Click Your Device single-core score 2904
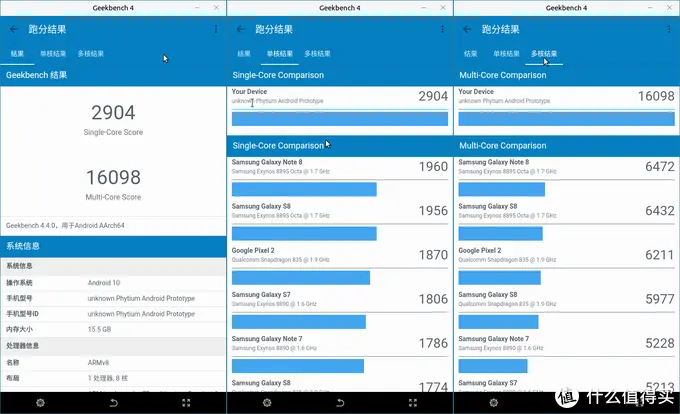Screen dimensions: 680x414 (433, 96)
